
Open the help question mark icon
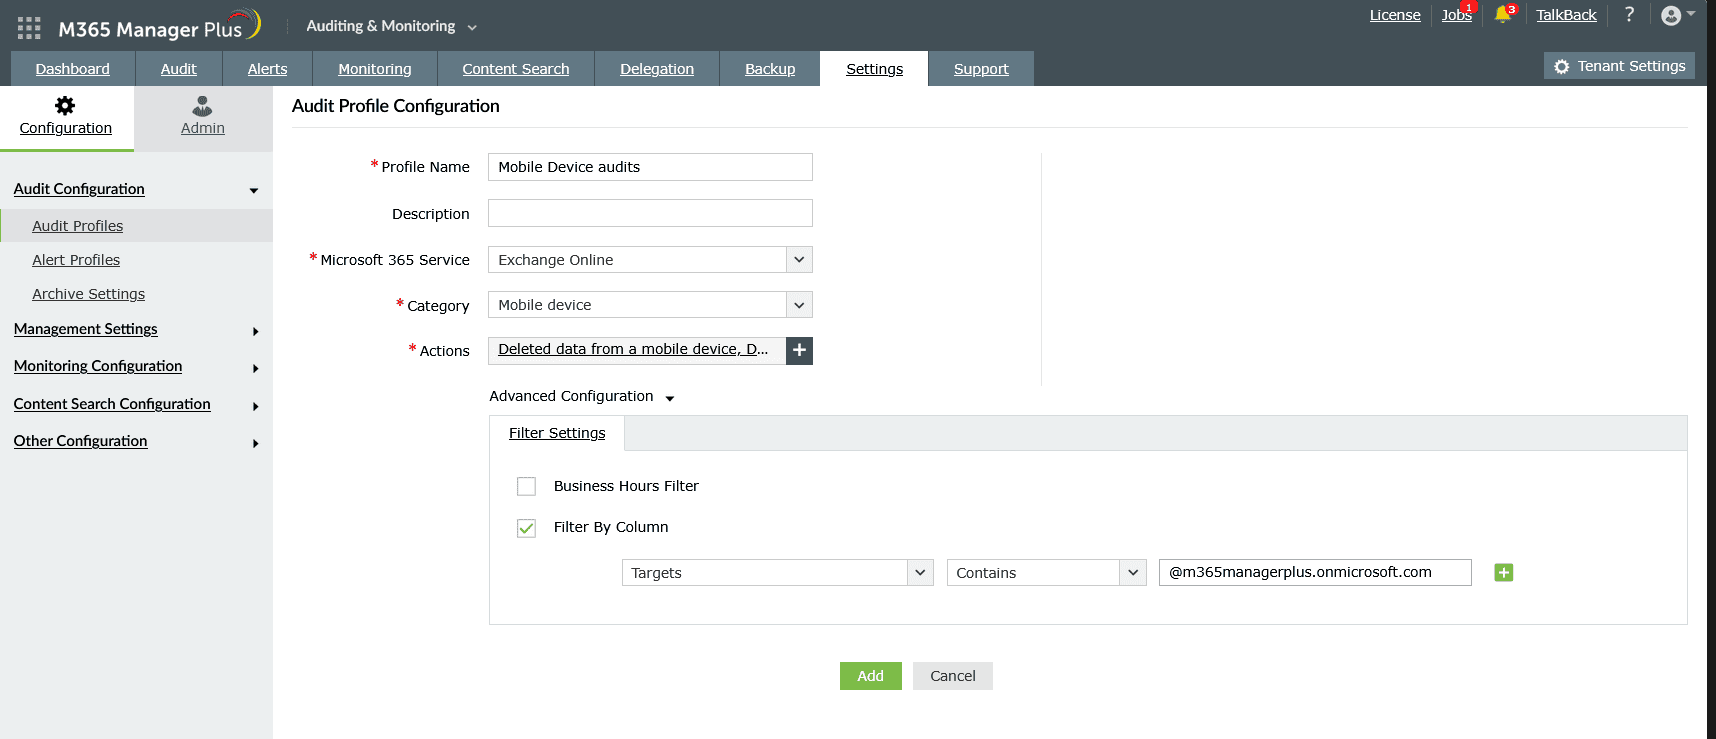pyautogui.click(x=1629, y=14)
